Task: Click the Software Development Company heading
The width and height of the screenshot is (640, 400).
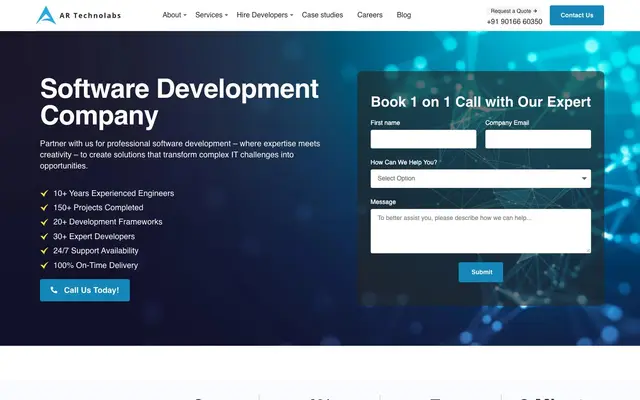Action: [179, 102]
